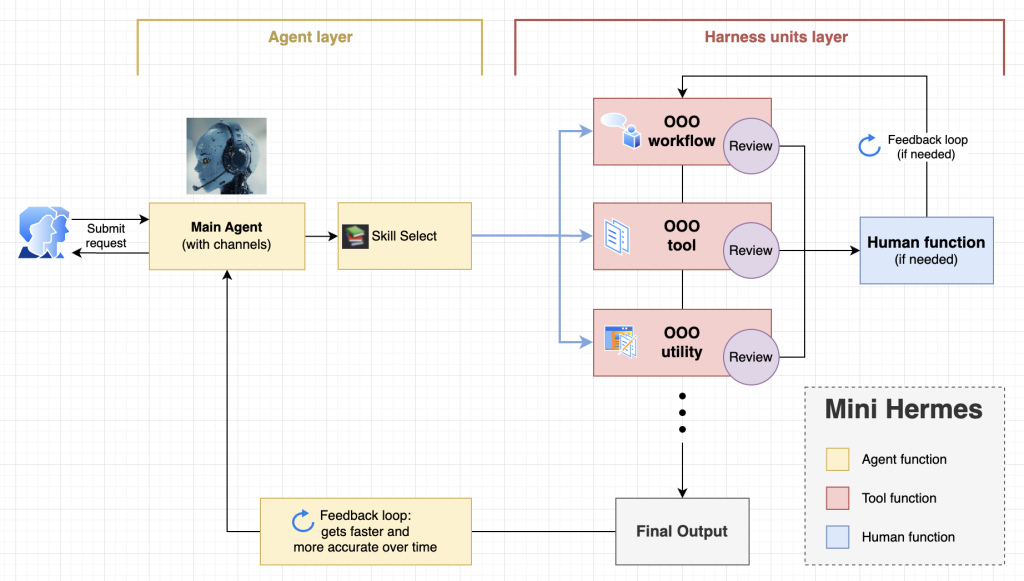Viewport: 1024px width, 581px height.
Task: Click the Agent layer heading text
Action: coord(310,37)
